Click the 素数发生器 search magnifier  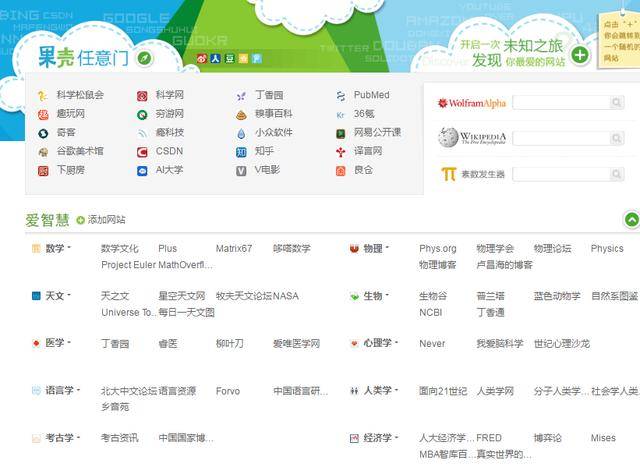click(616, 174)
